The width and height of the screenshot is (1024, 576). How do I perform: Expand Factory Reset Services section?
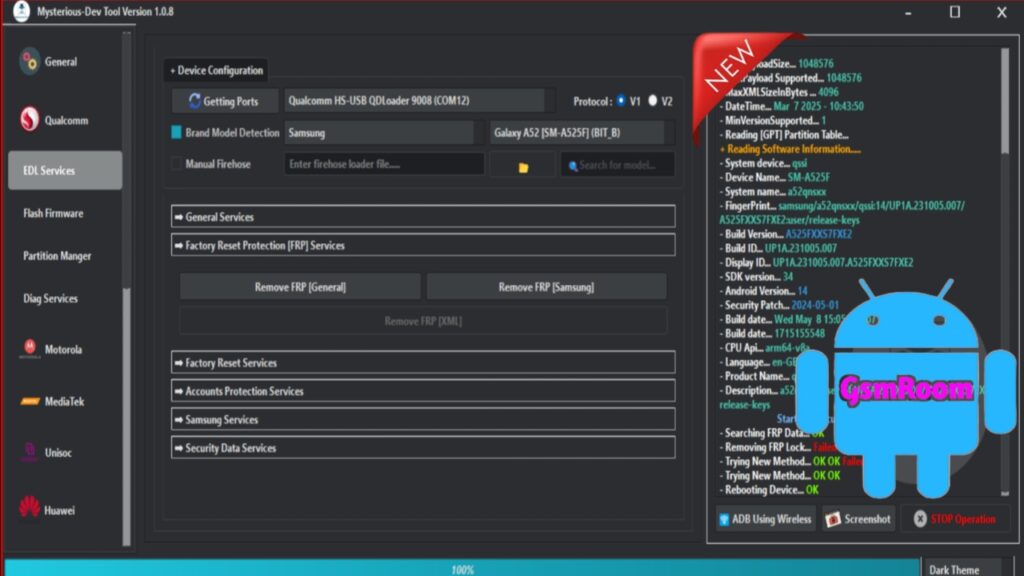[423, 363]
